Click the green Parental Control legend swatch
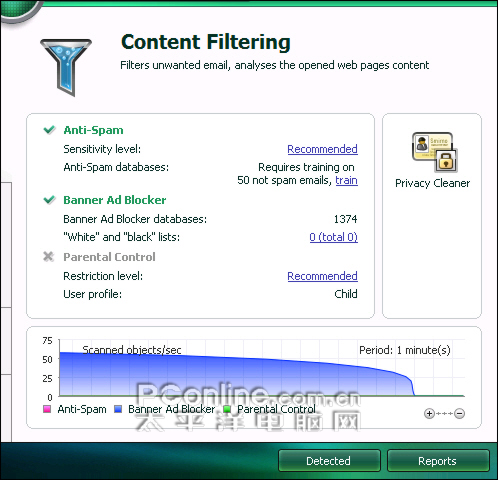Viewport: 498px width, 480px height. (227, 409)
